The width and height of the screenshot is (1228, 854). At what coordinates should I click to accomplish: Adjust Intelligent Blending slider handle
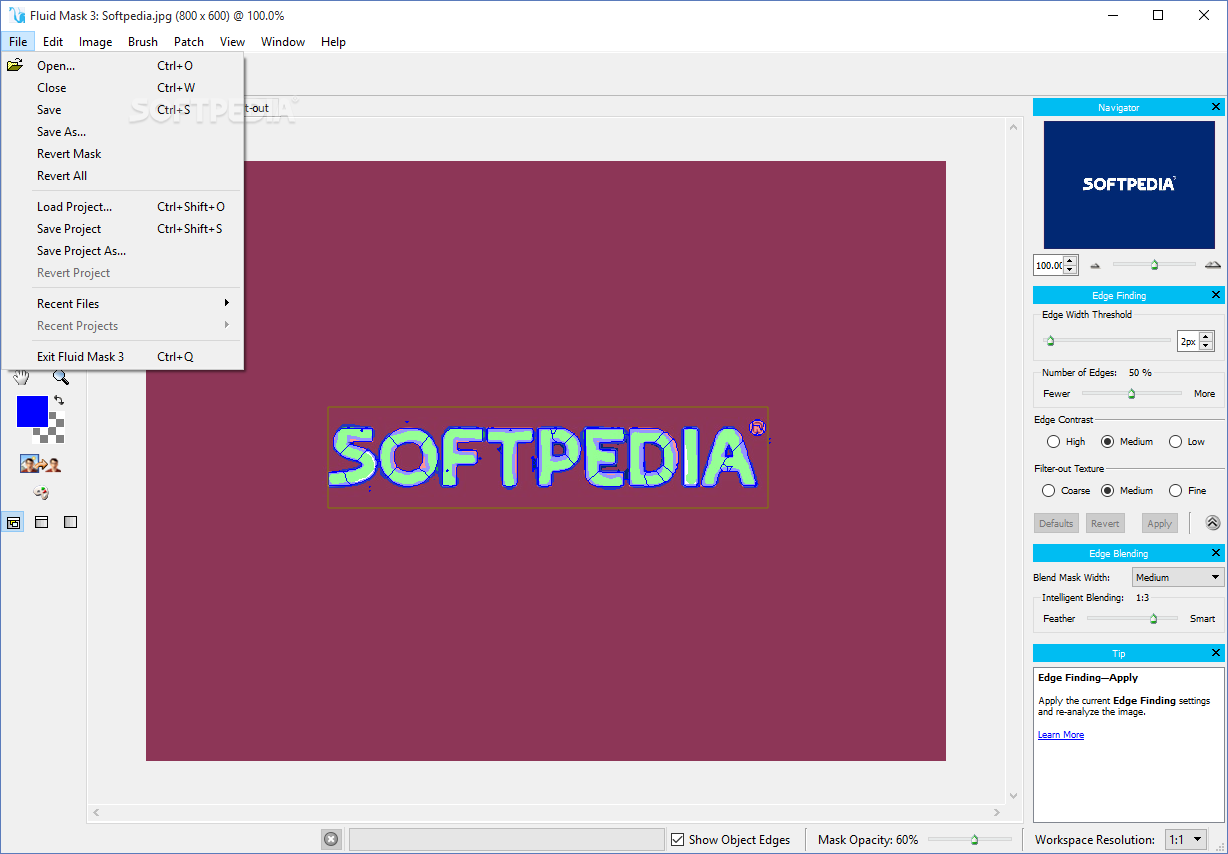click(x=1153, y=619)
